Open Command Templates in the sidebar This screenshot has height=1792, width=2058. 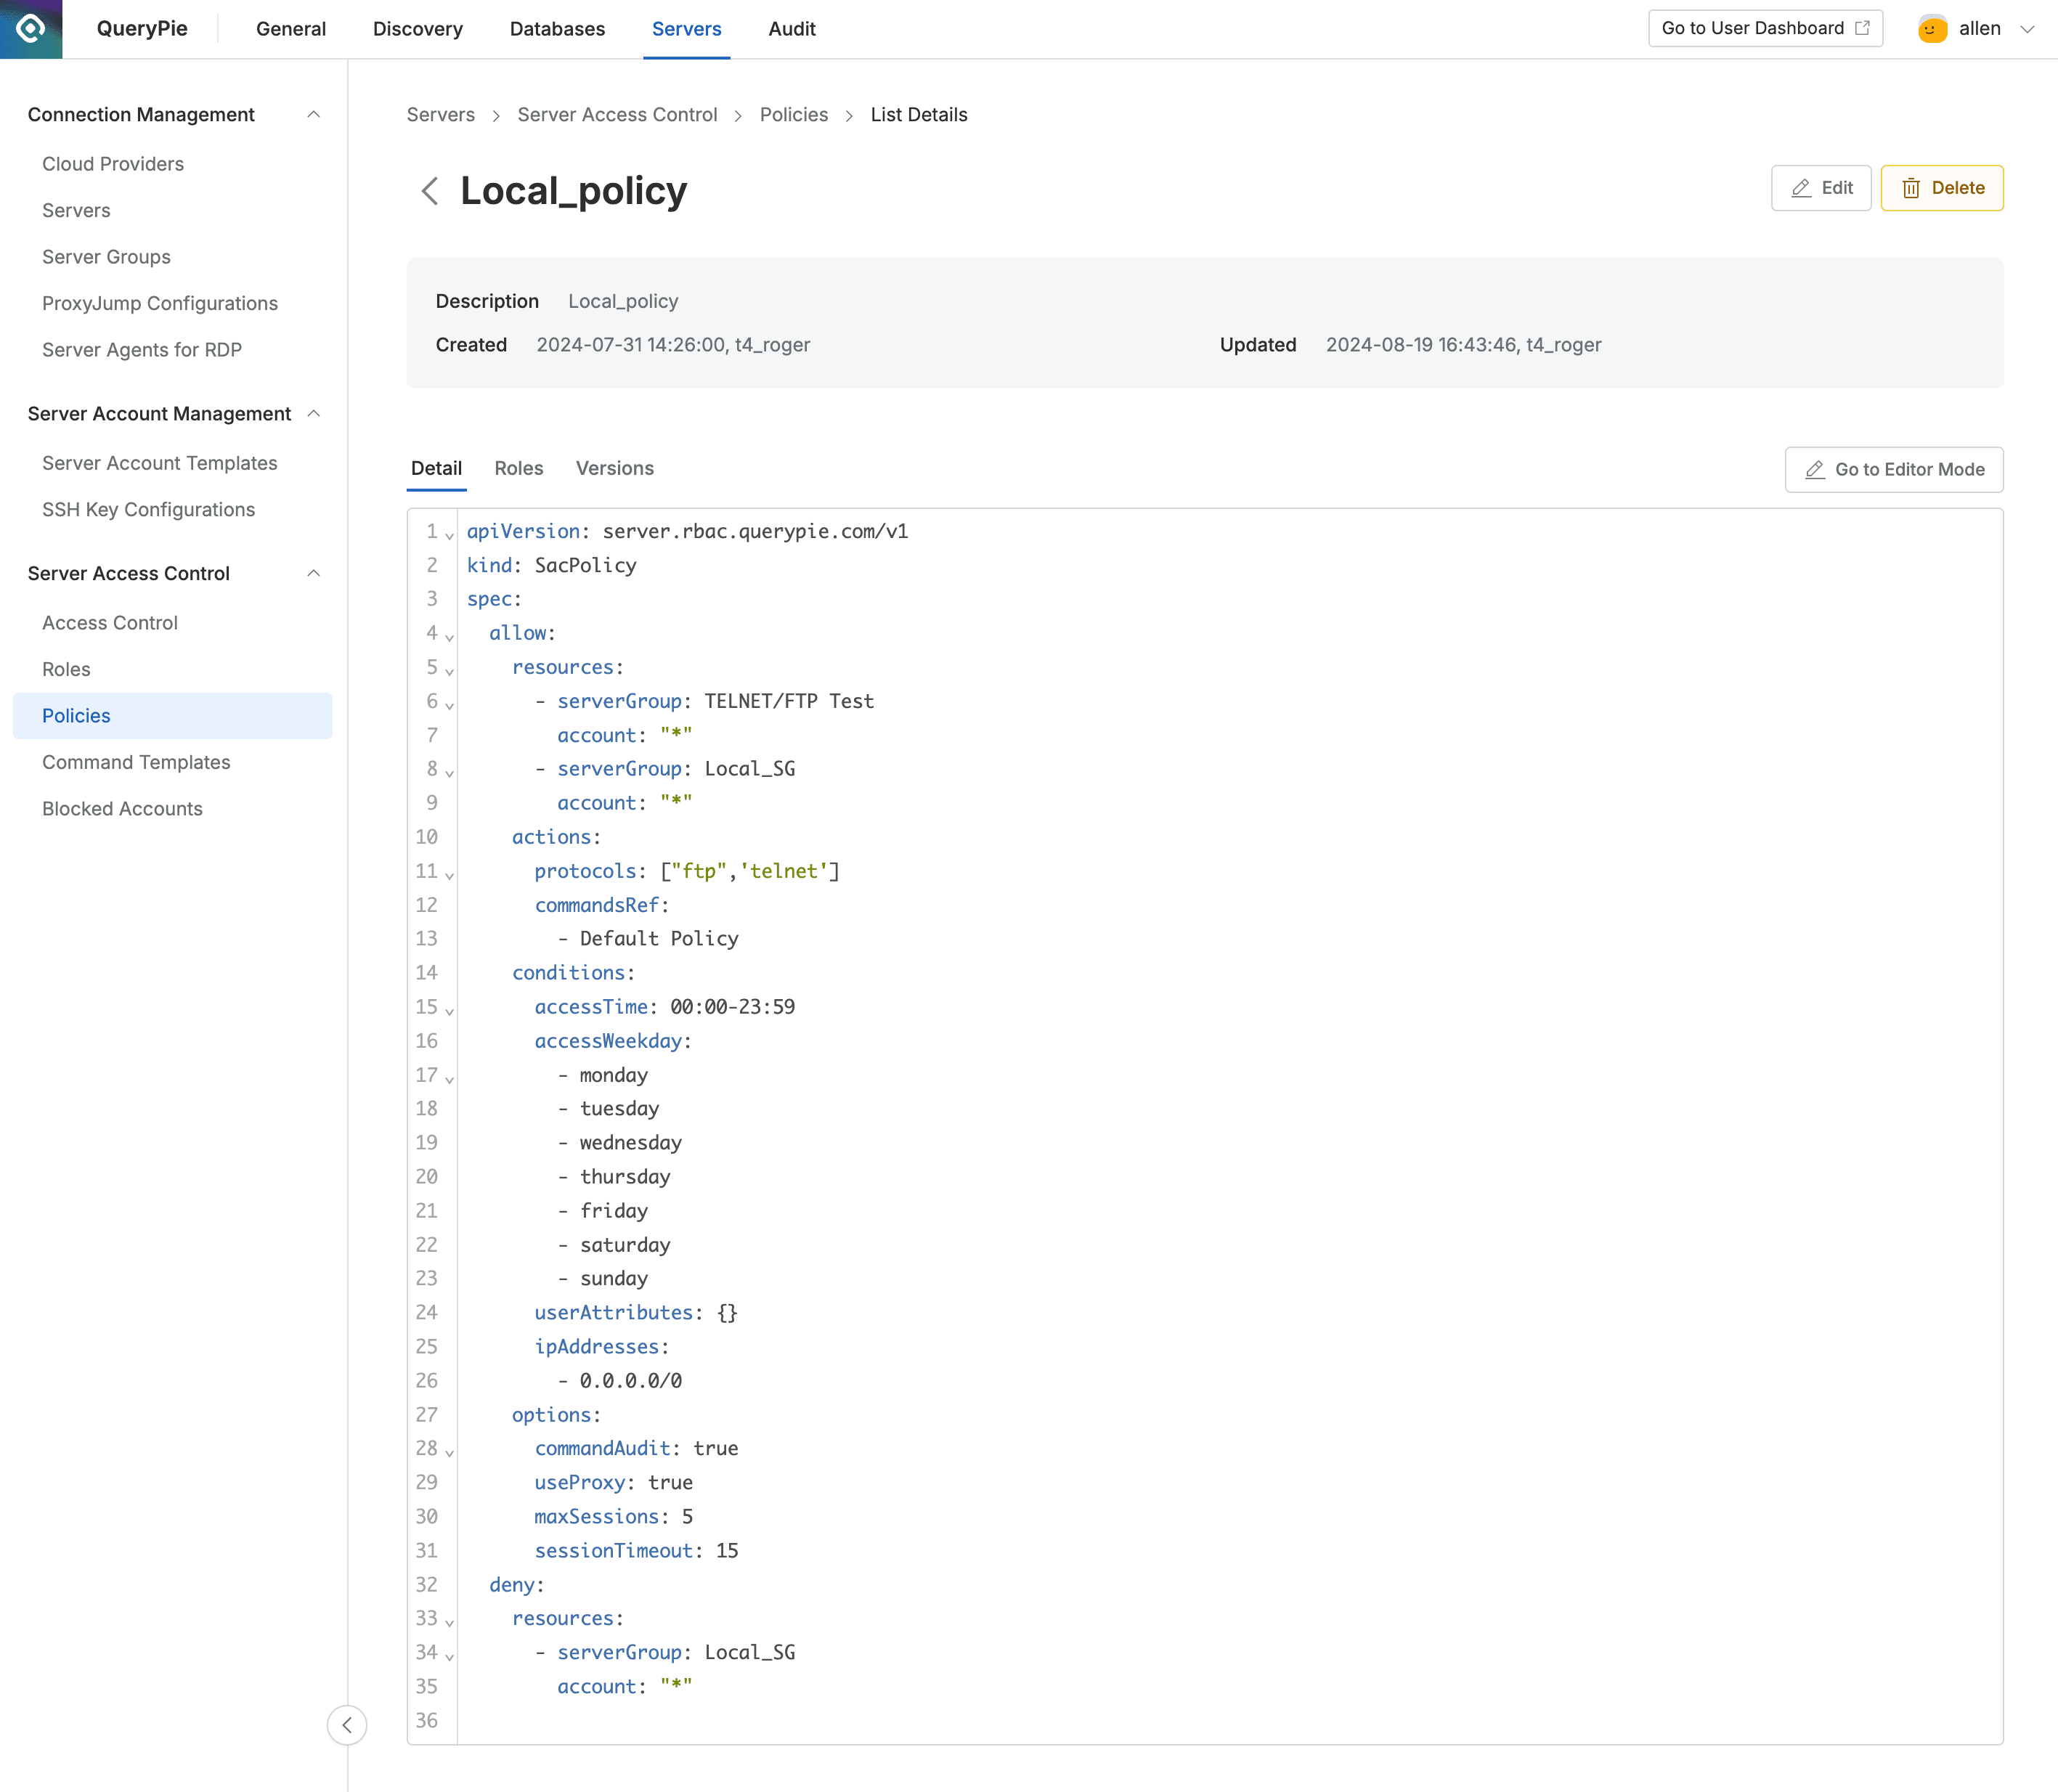click(x=136, y=762)
